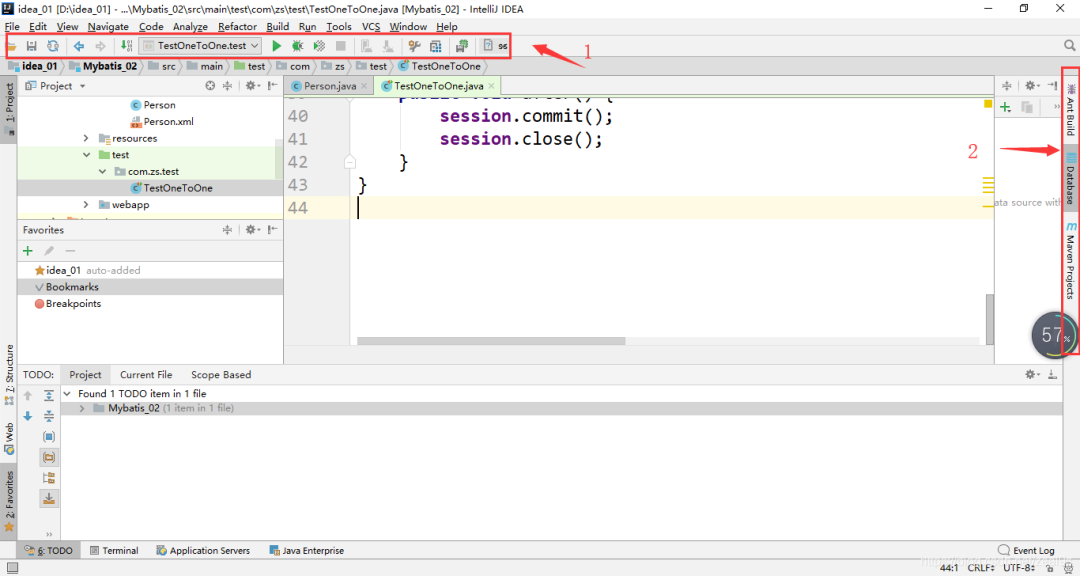Switch to the Person.java editor tab
The image size is (1080, 576).
[x=330, y=86]
